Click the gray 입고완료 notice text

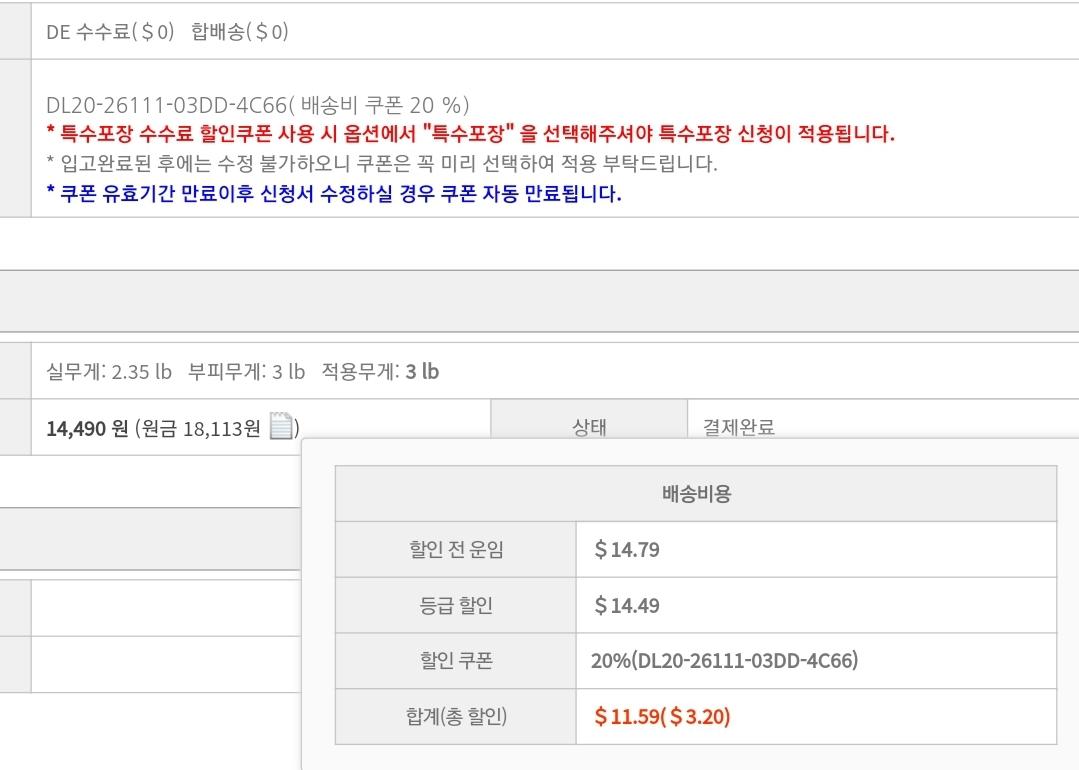coord(382,164)
